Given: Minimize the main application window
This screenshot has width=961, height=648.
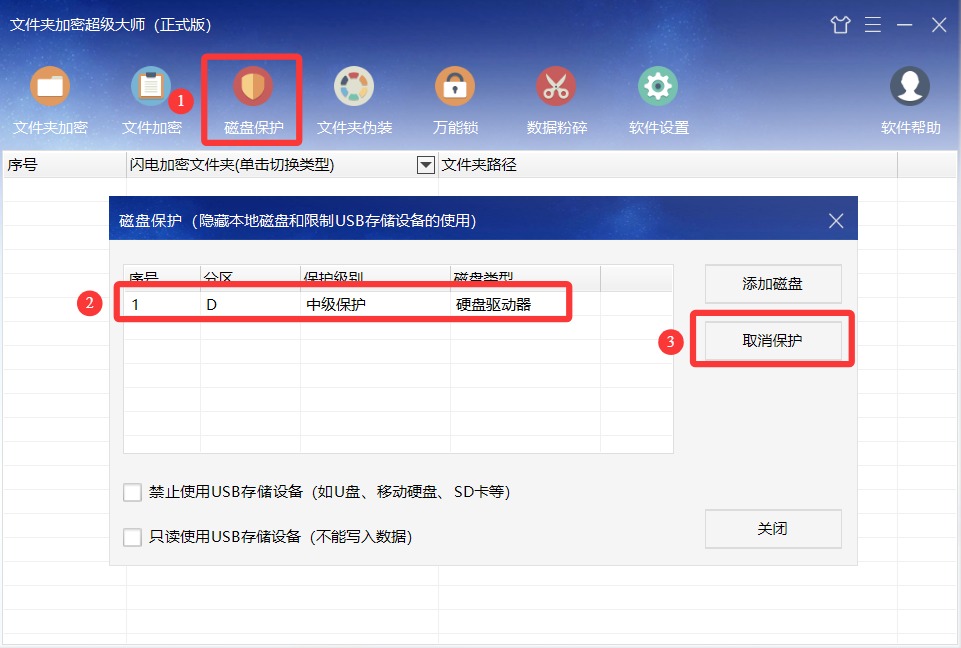Looking at the screenshot, I should pos(905,25).
